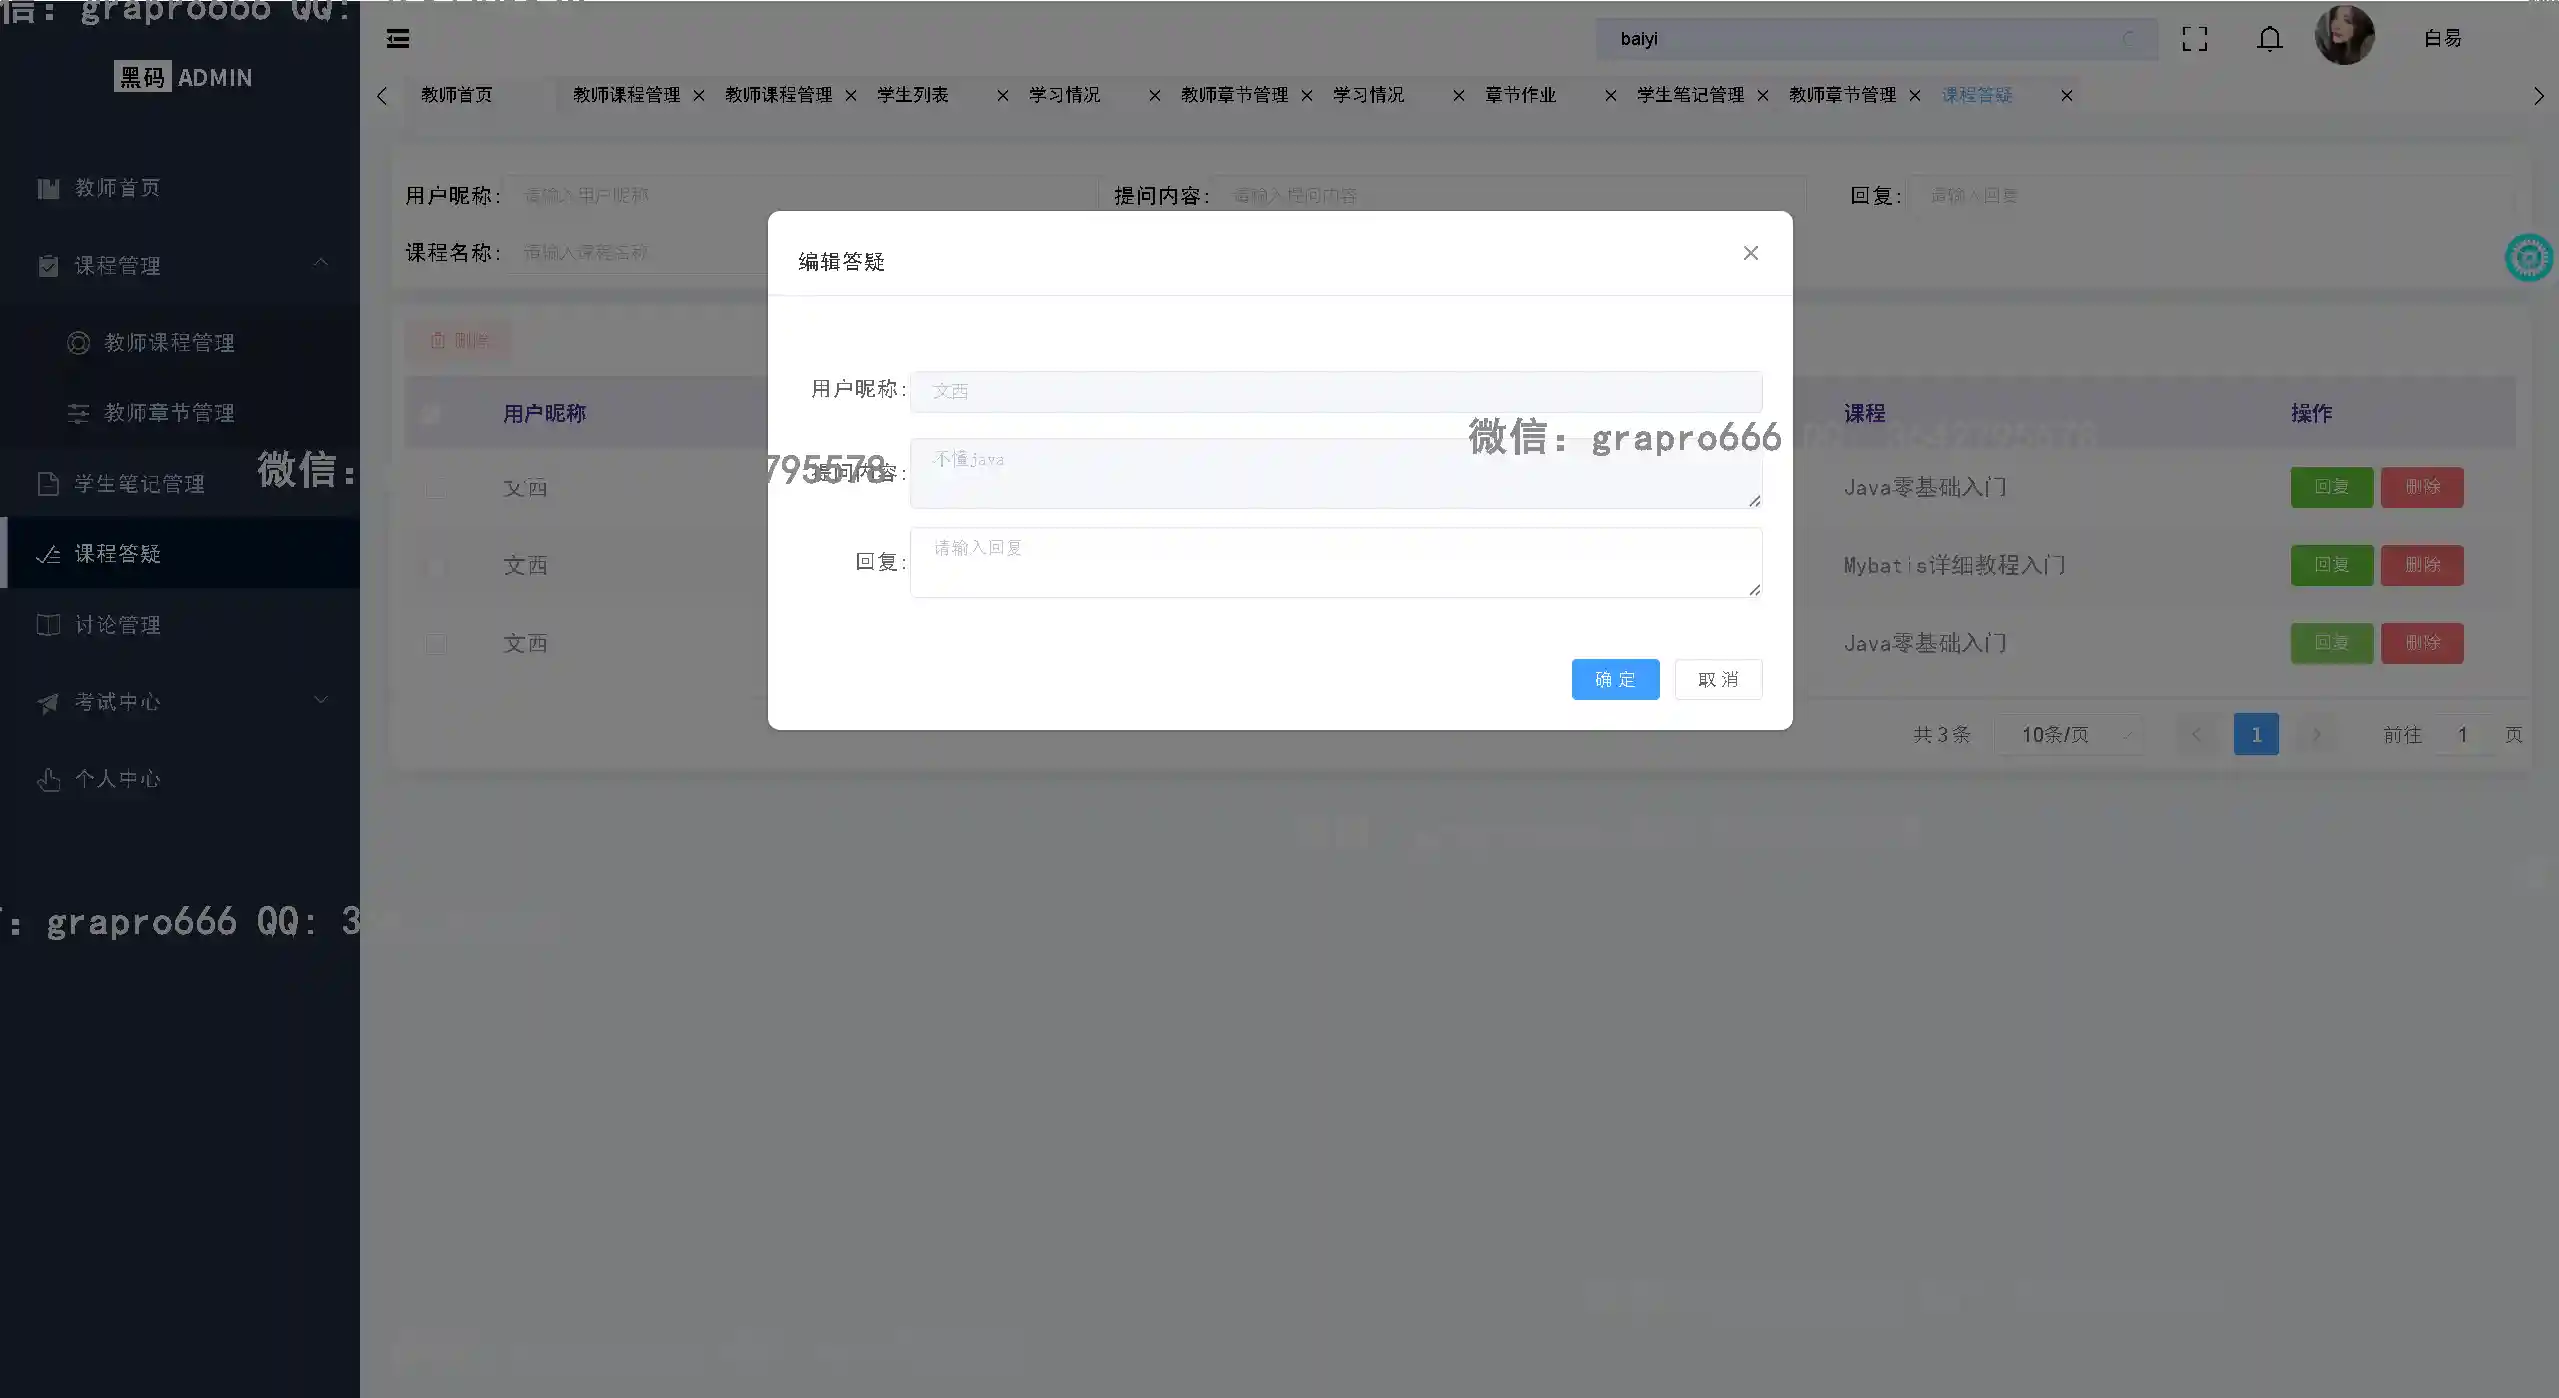
Task: Select the first row checkbox for 文西
Action: coord(435,488)
